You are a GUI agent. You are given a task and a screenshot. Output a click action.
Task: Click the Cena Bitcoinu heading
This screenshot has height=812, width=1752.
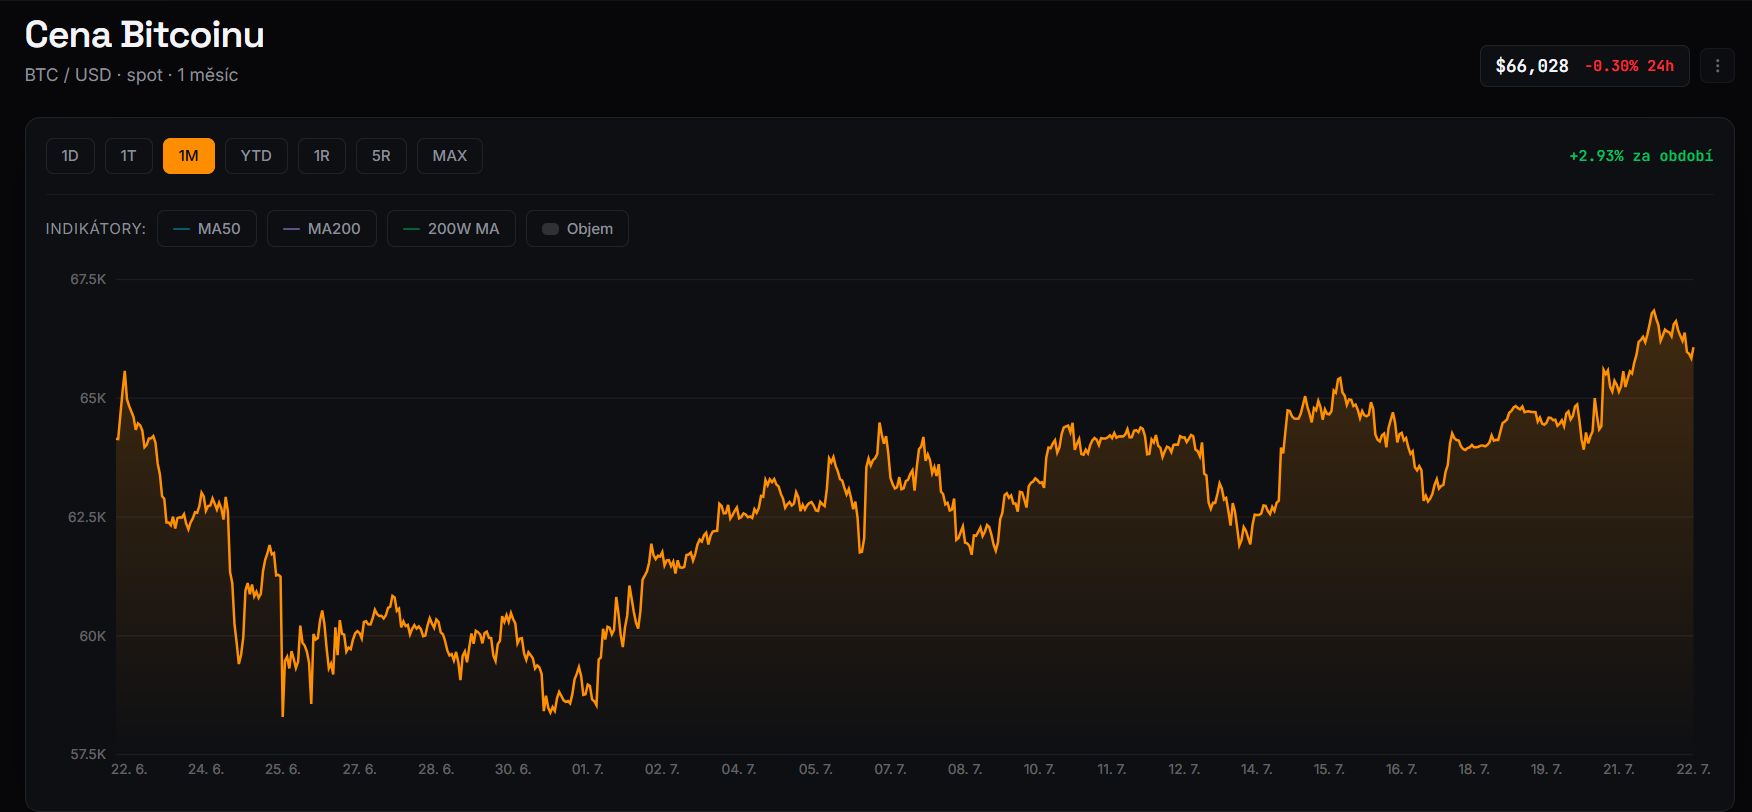(x=145, y=35)
